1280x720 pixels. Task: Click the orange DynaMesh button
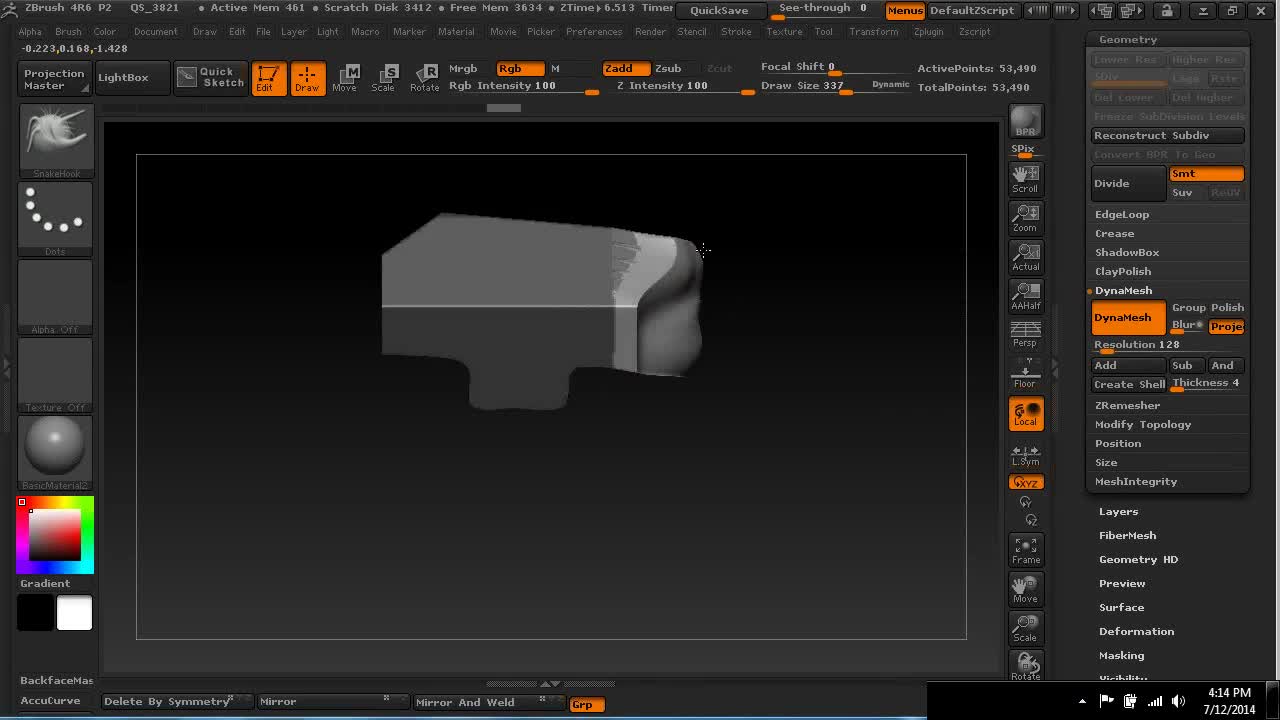(x=1128, y=318)
